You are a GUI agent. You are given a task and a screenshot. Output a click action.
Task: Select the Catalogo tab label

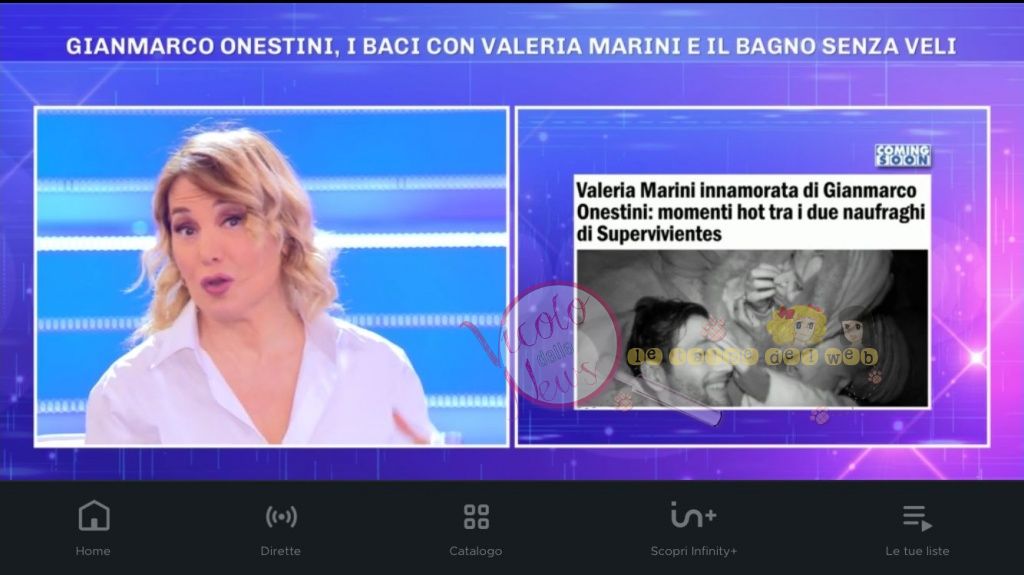click(x=475, y=551)
